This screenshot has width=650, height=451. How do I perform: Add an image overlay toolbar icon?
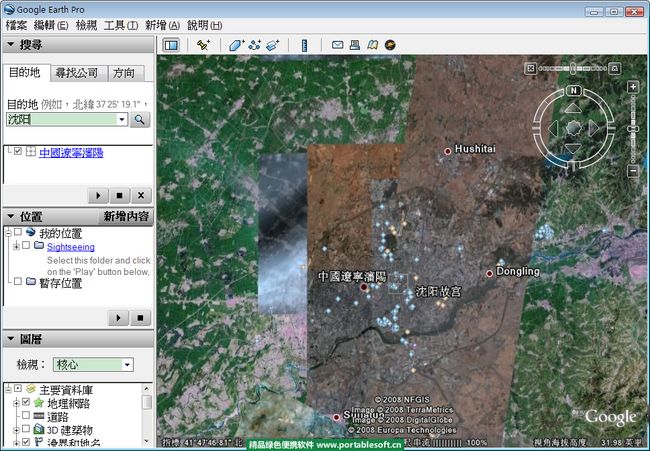point(272,45)
